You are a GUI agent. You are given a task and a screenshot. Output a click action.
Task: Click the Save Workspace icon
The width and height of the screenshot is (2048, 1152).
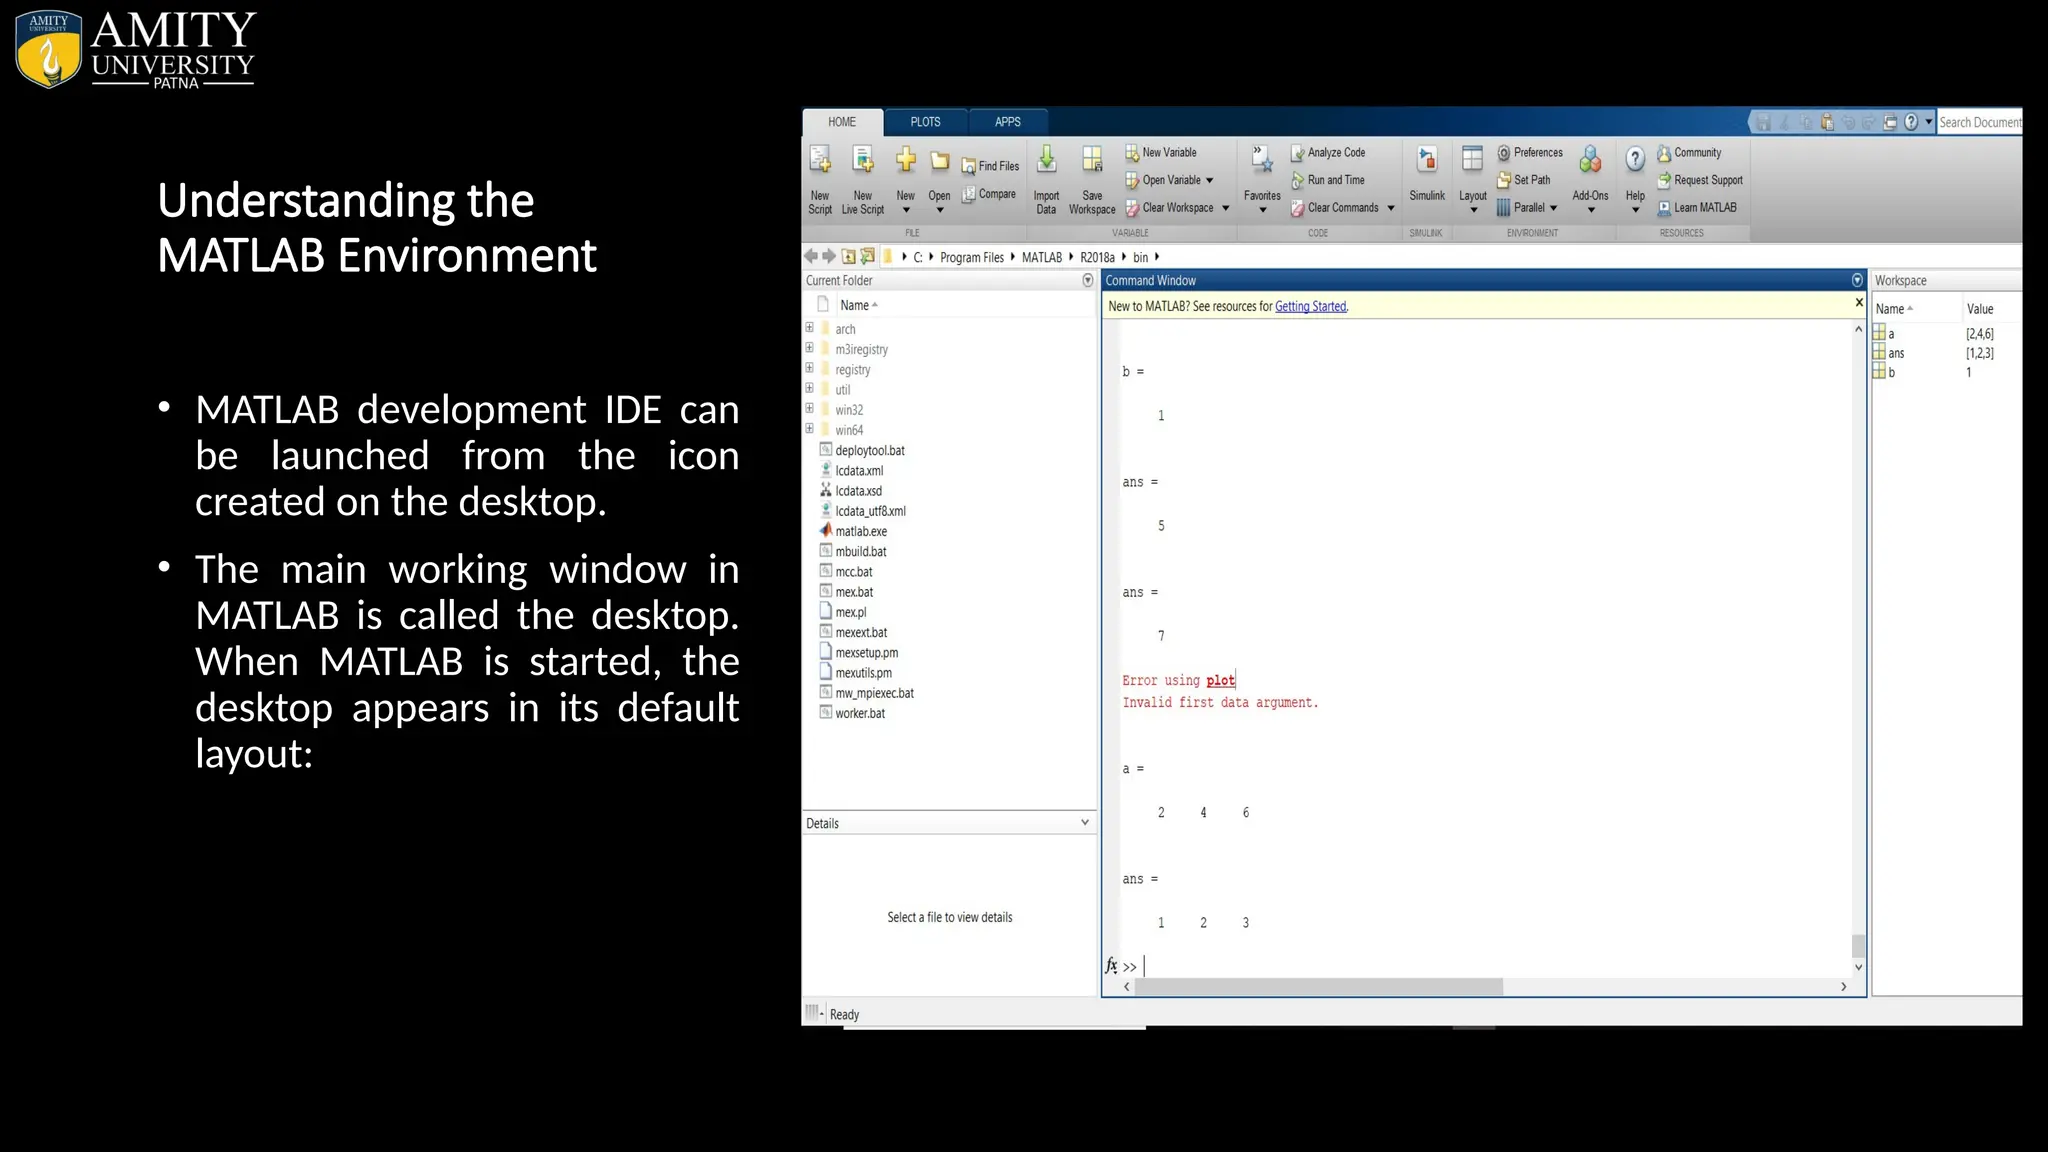tap(1092, 160)
